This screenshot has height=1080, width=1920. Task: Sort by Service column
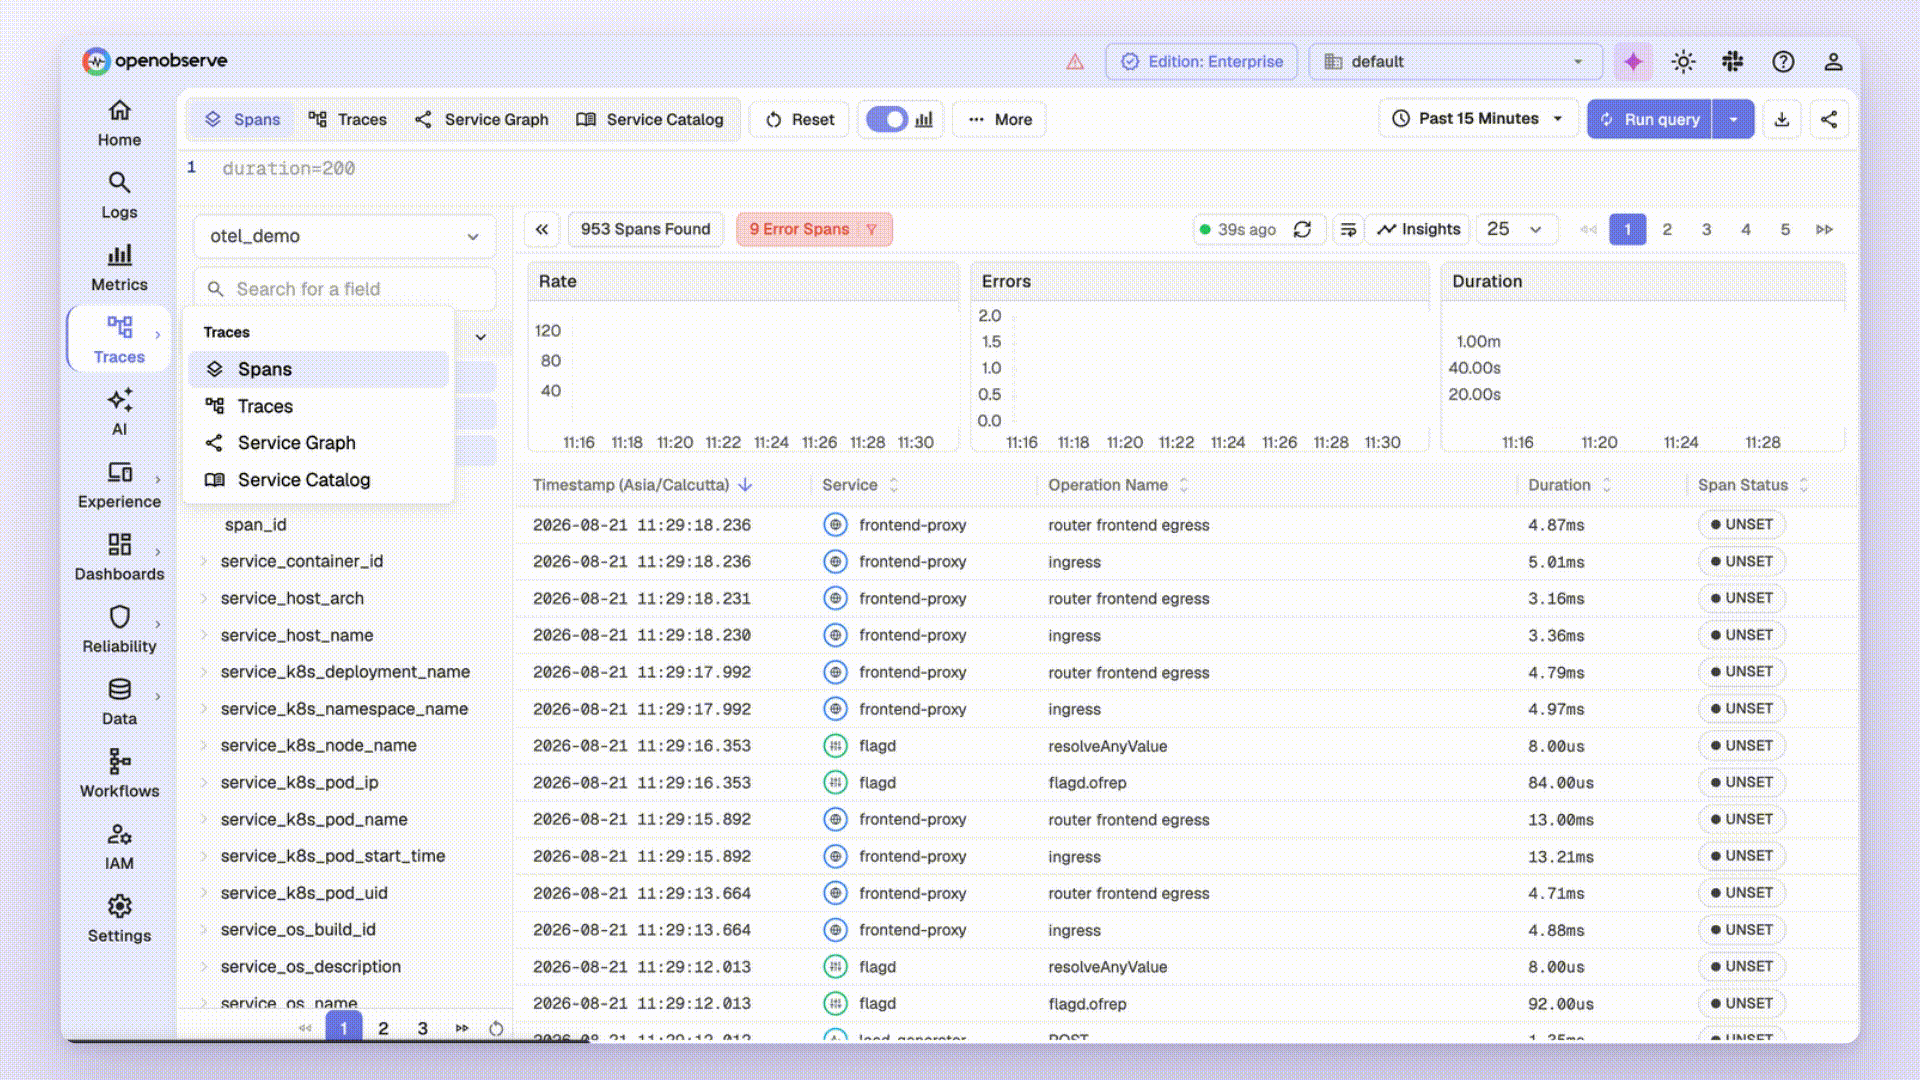click(860, 485)
